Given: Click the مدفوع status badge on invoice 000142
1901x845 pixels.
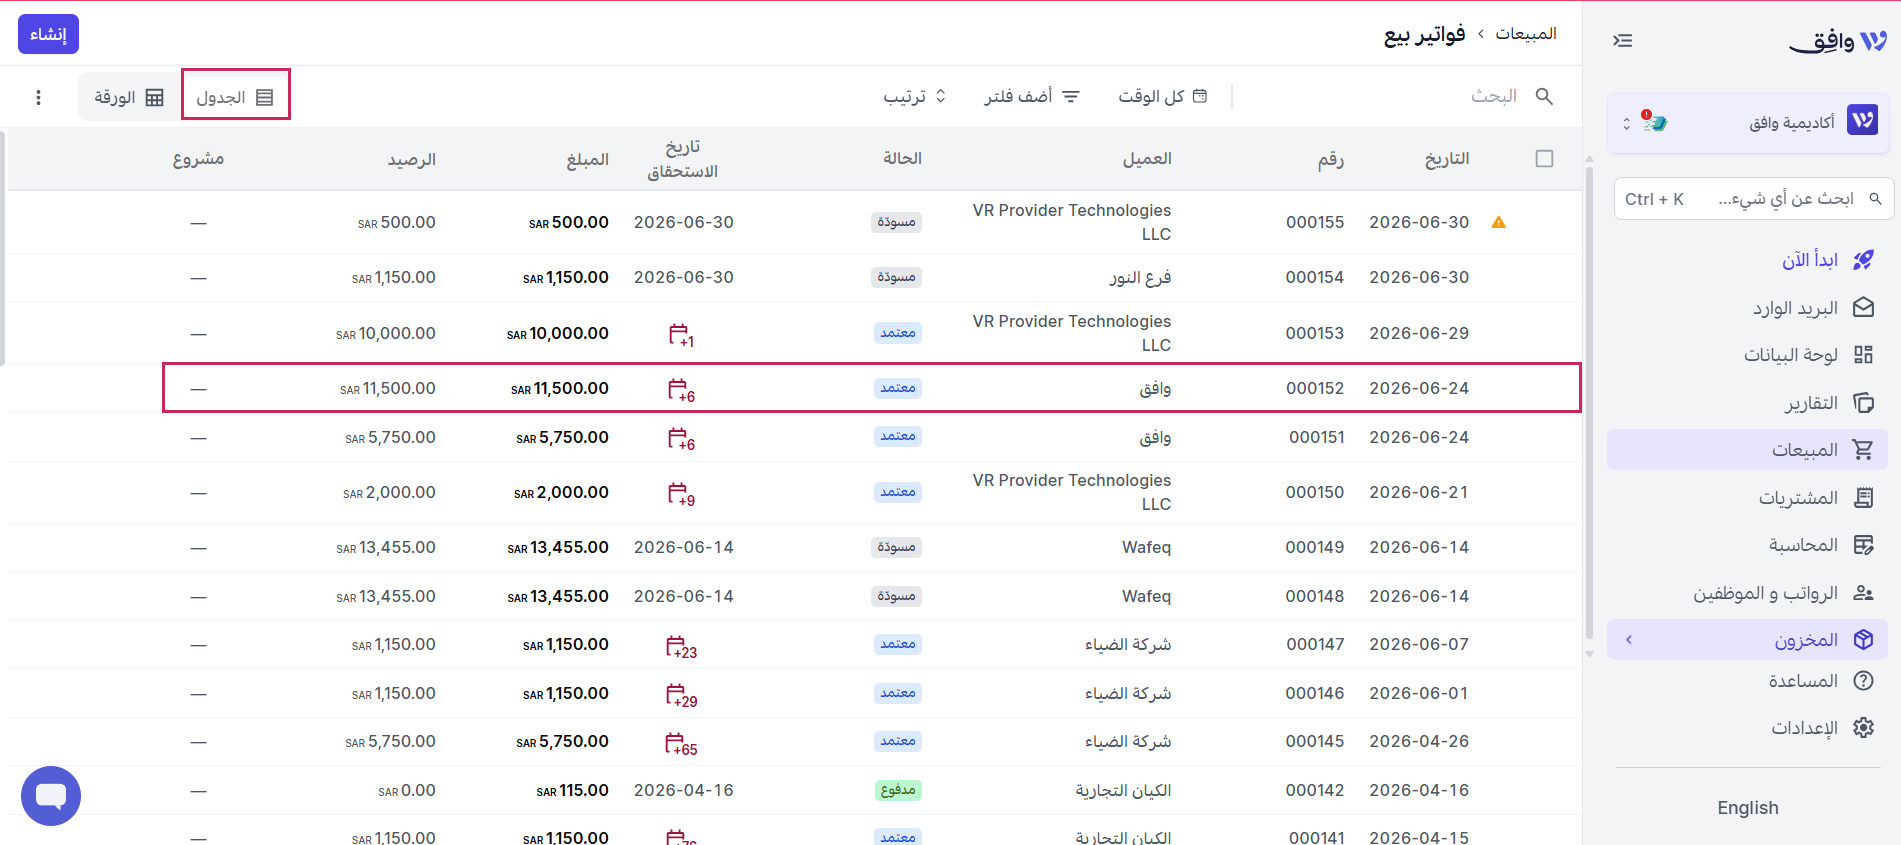Looking at the screenshot, I should coord(897,791).
